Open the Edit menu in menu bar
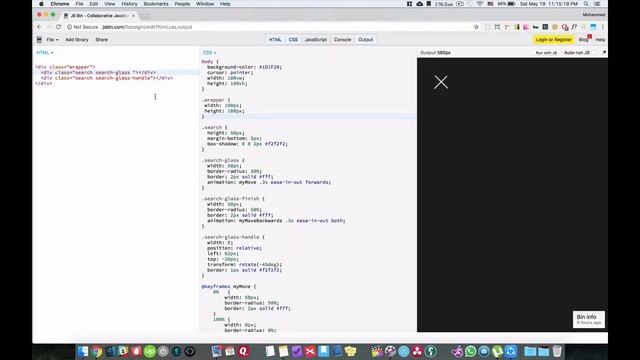Viewport: 640px width, 360px height. [94, 4]
